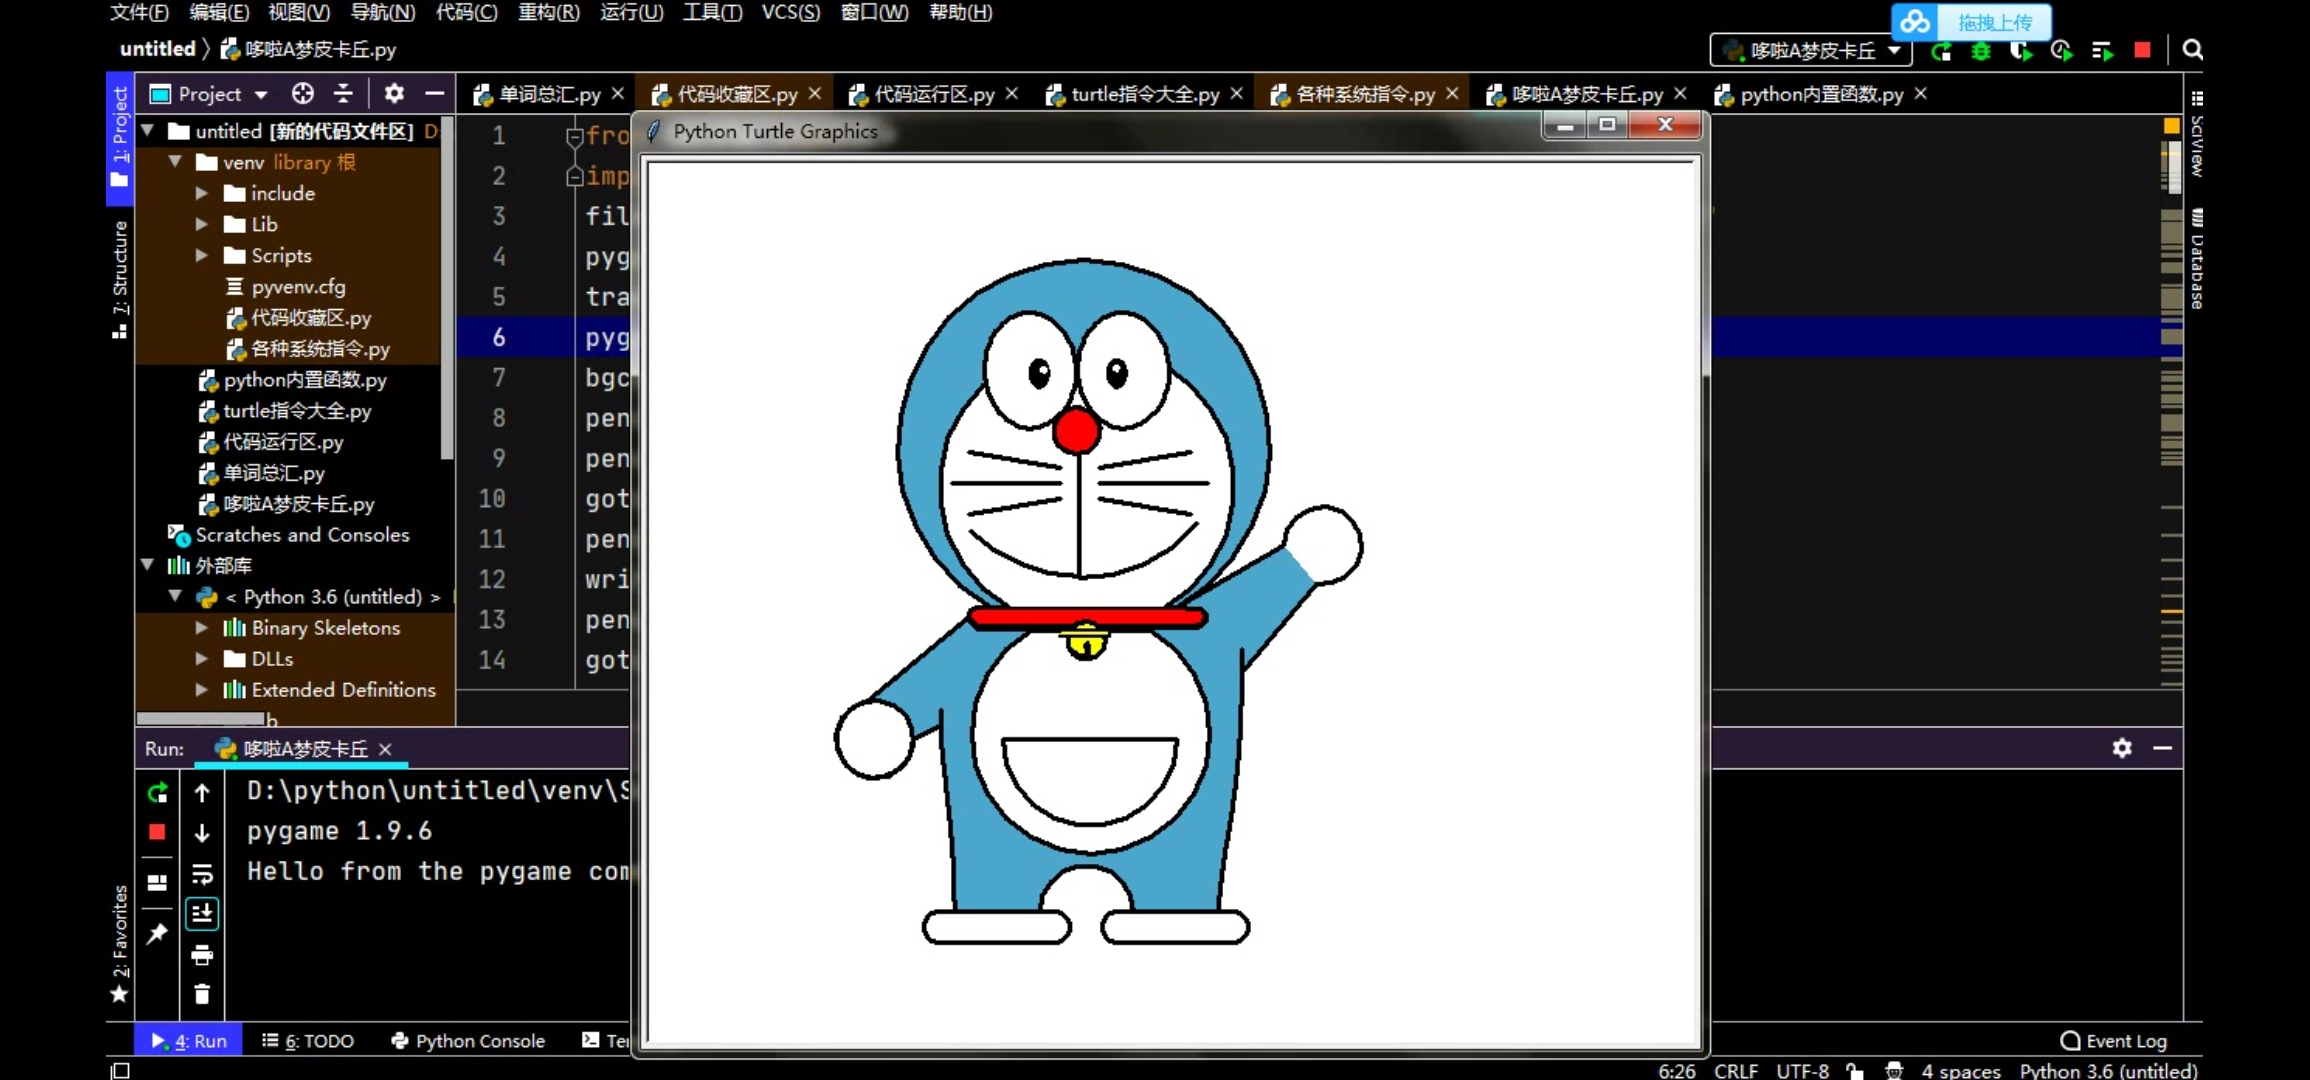
Task: Toggle soft-wrap in Run console
Action: [x=202, y=875]
